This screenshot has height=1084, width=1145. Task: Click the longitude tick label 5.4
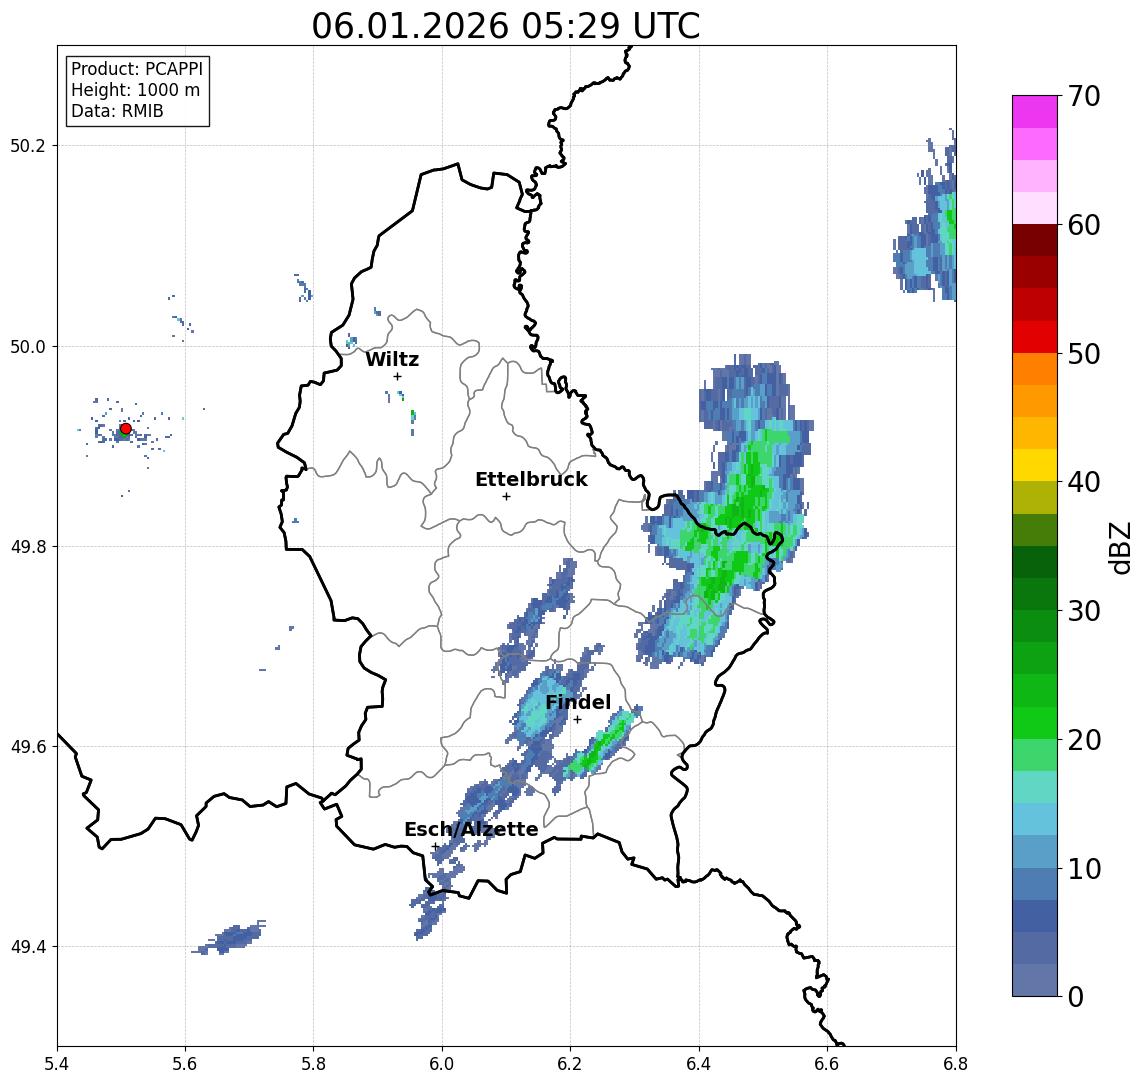57,1064
